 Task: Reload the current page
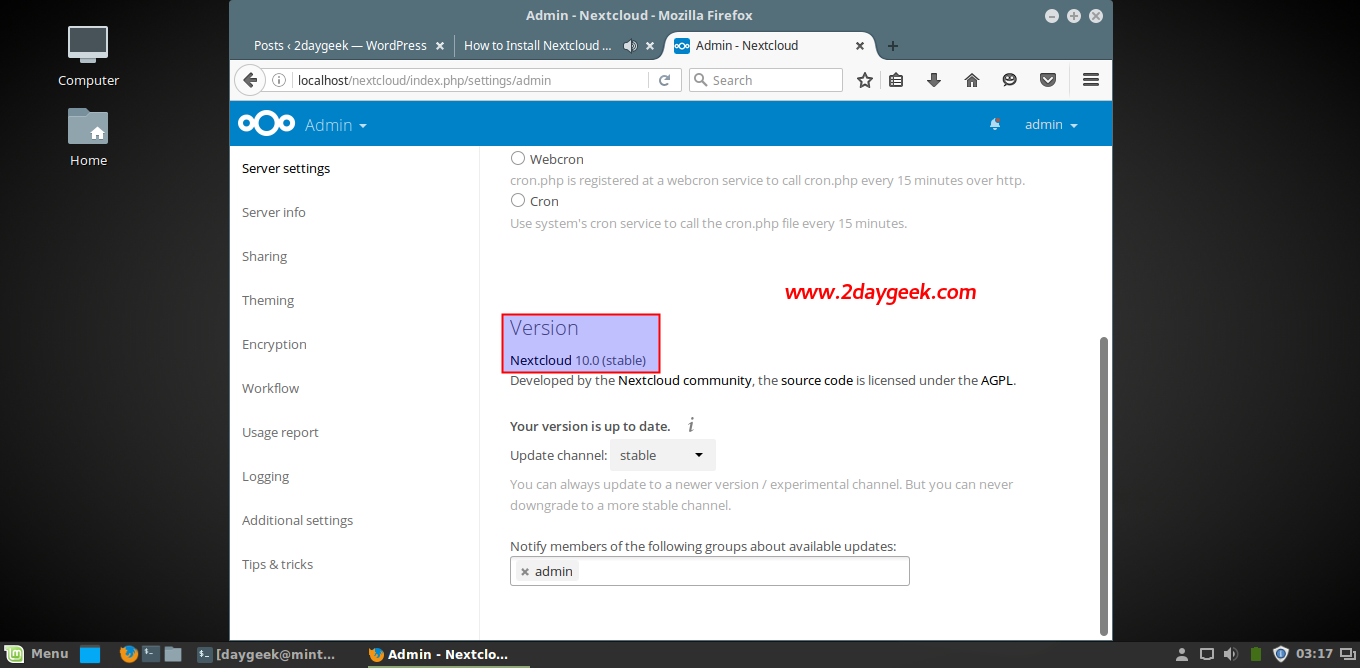[x=664, y=80]
